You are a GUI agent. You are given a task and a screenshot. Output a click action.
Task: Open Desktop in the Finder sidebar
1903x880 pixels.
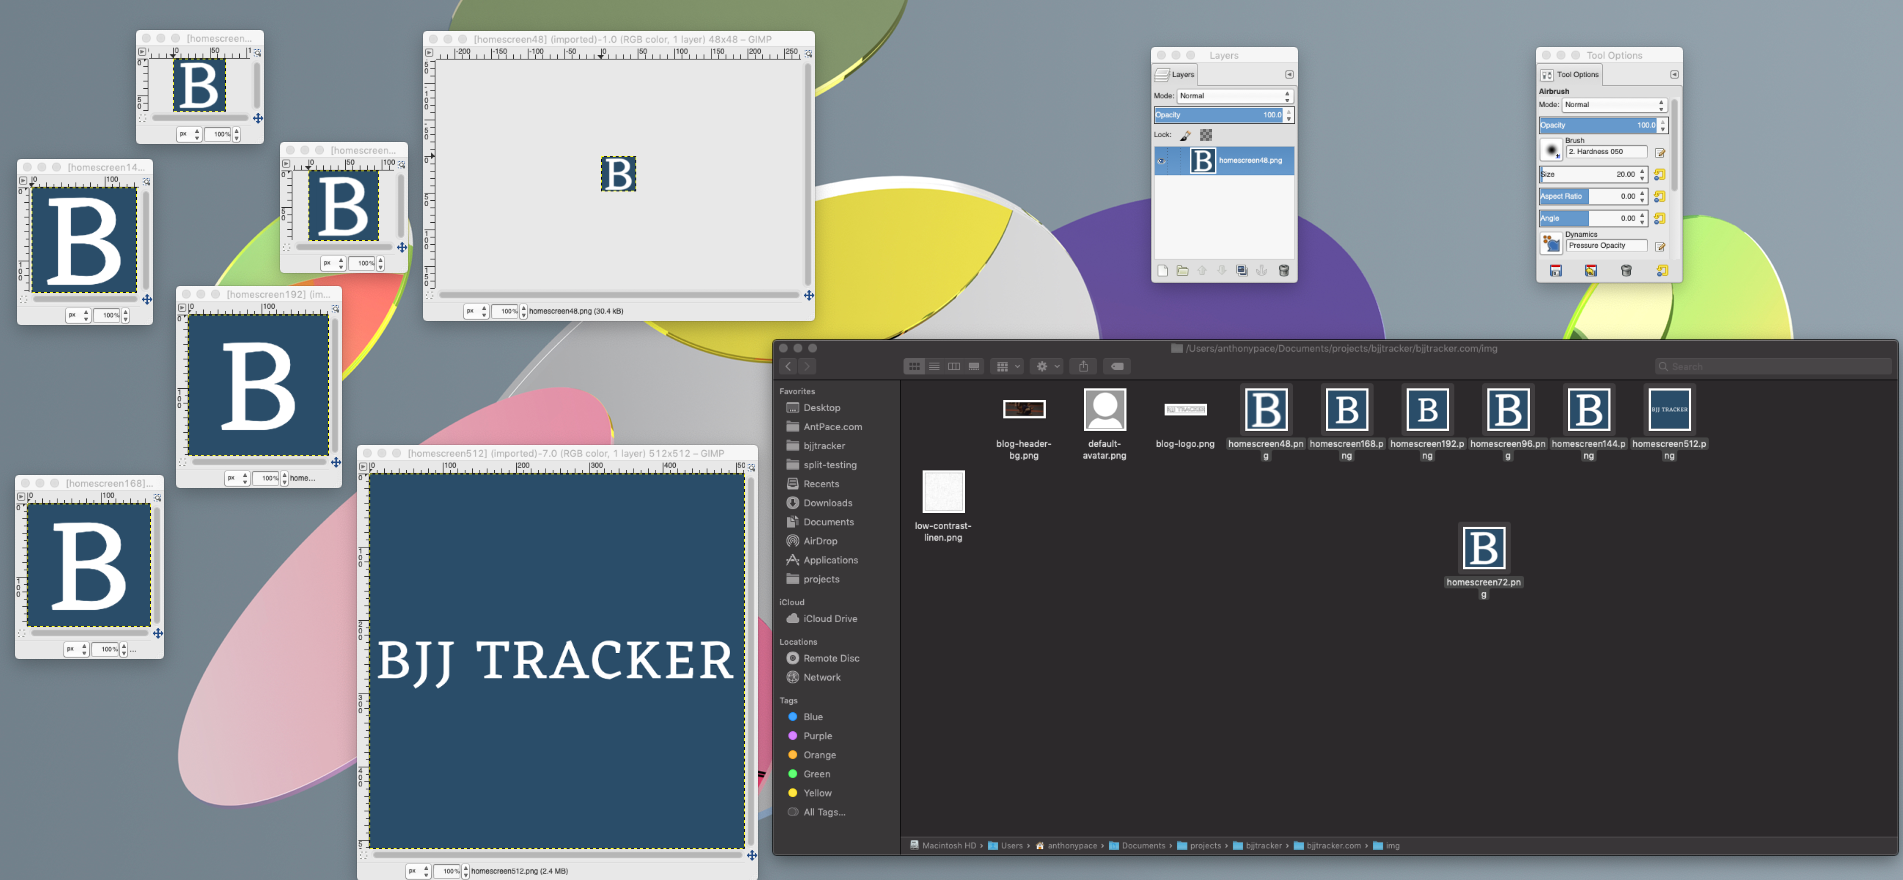(822, 408)
